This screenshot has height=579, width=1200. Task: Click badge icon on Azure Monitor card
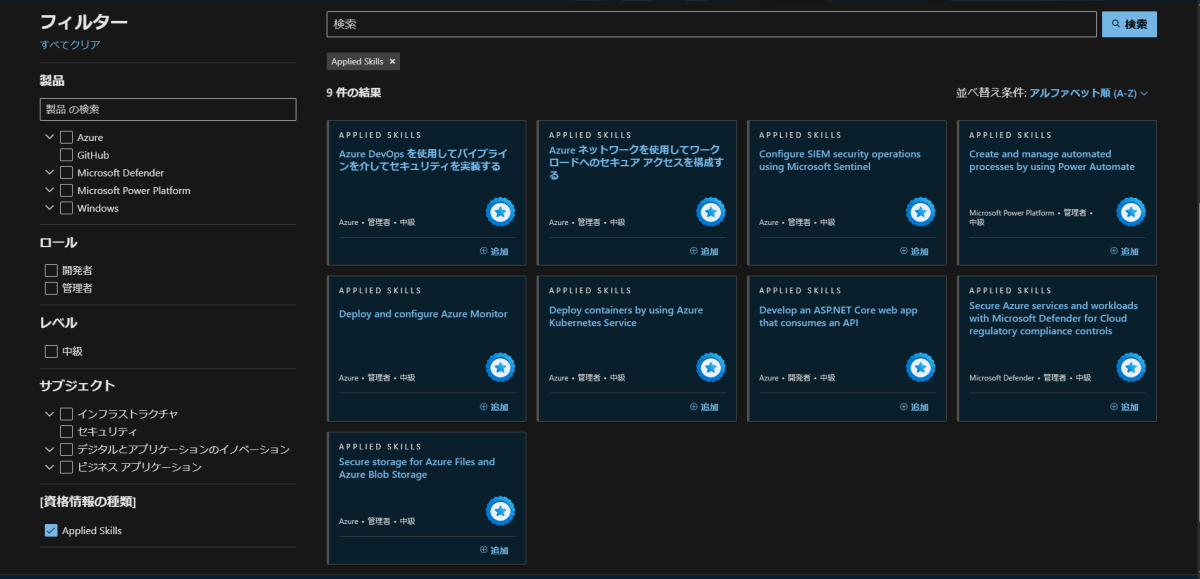pyautogui.click(x=501, y=368)
